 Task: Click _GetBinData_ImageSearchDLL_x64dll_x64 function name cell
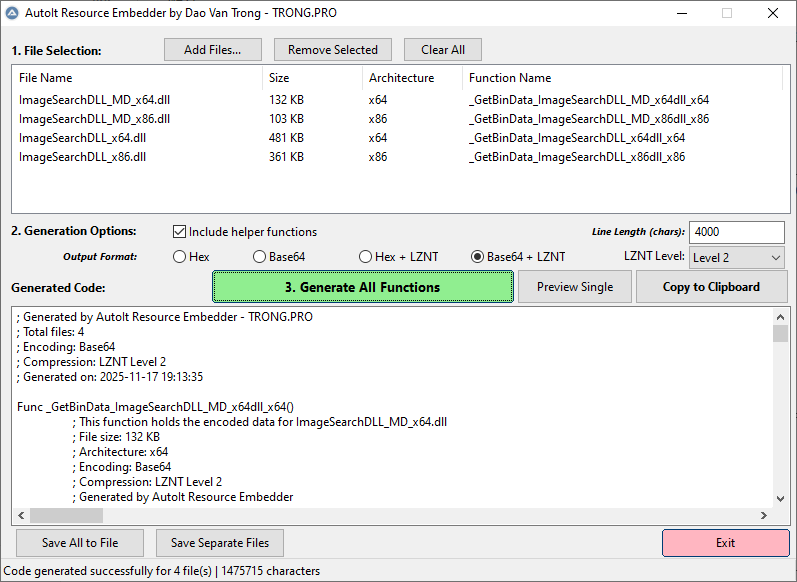(x=577, y=138)
